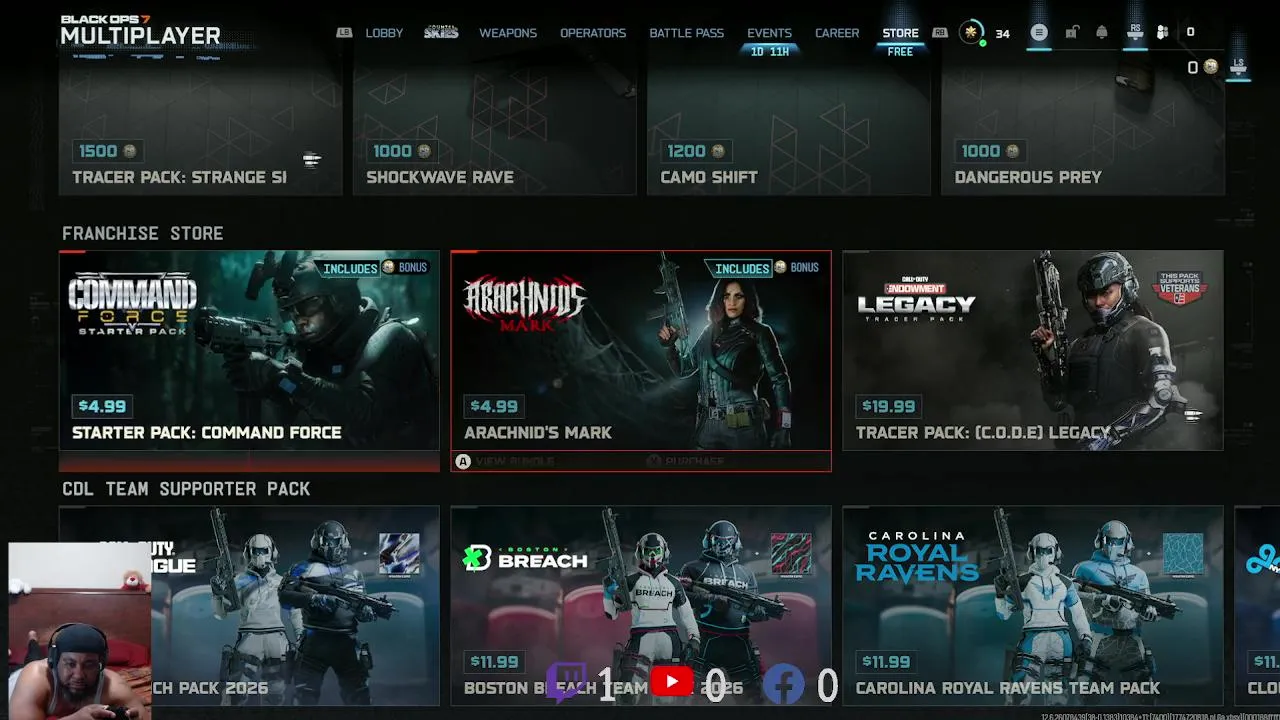Click the RS headset channel icon
The height and width of the screenshot is (720, 1280).
[x=1135, y=33]
